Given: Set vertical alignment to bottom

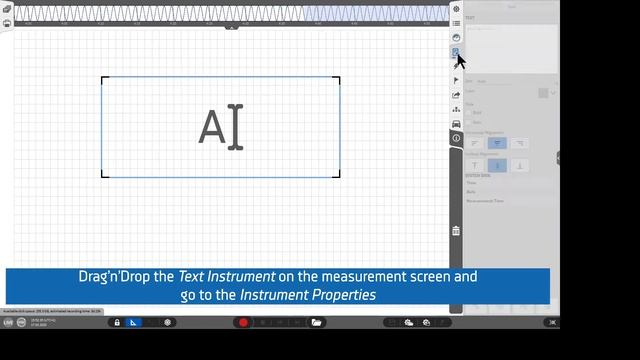Looking at the screenshot, I should 519,166.
